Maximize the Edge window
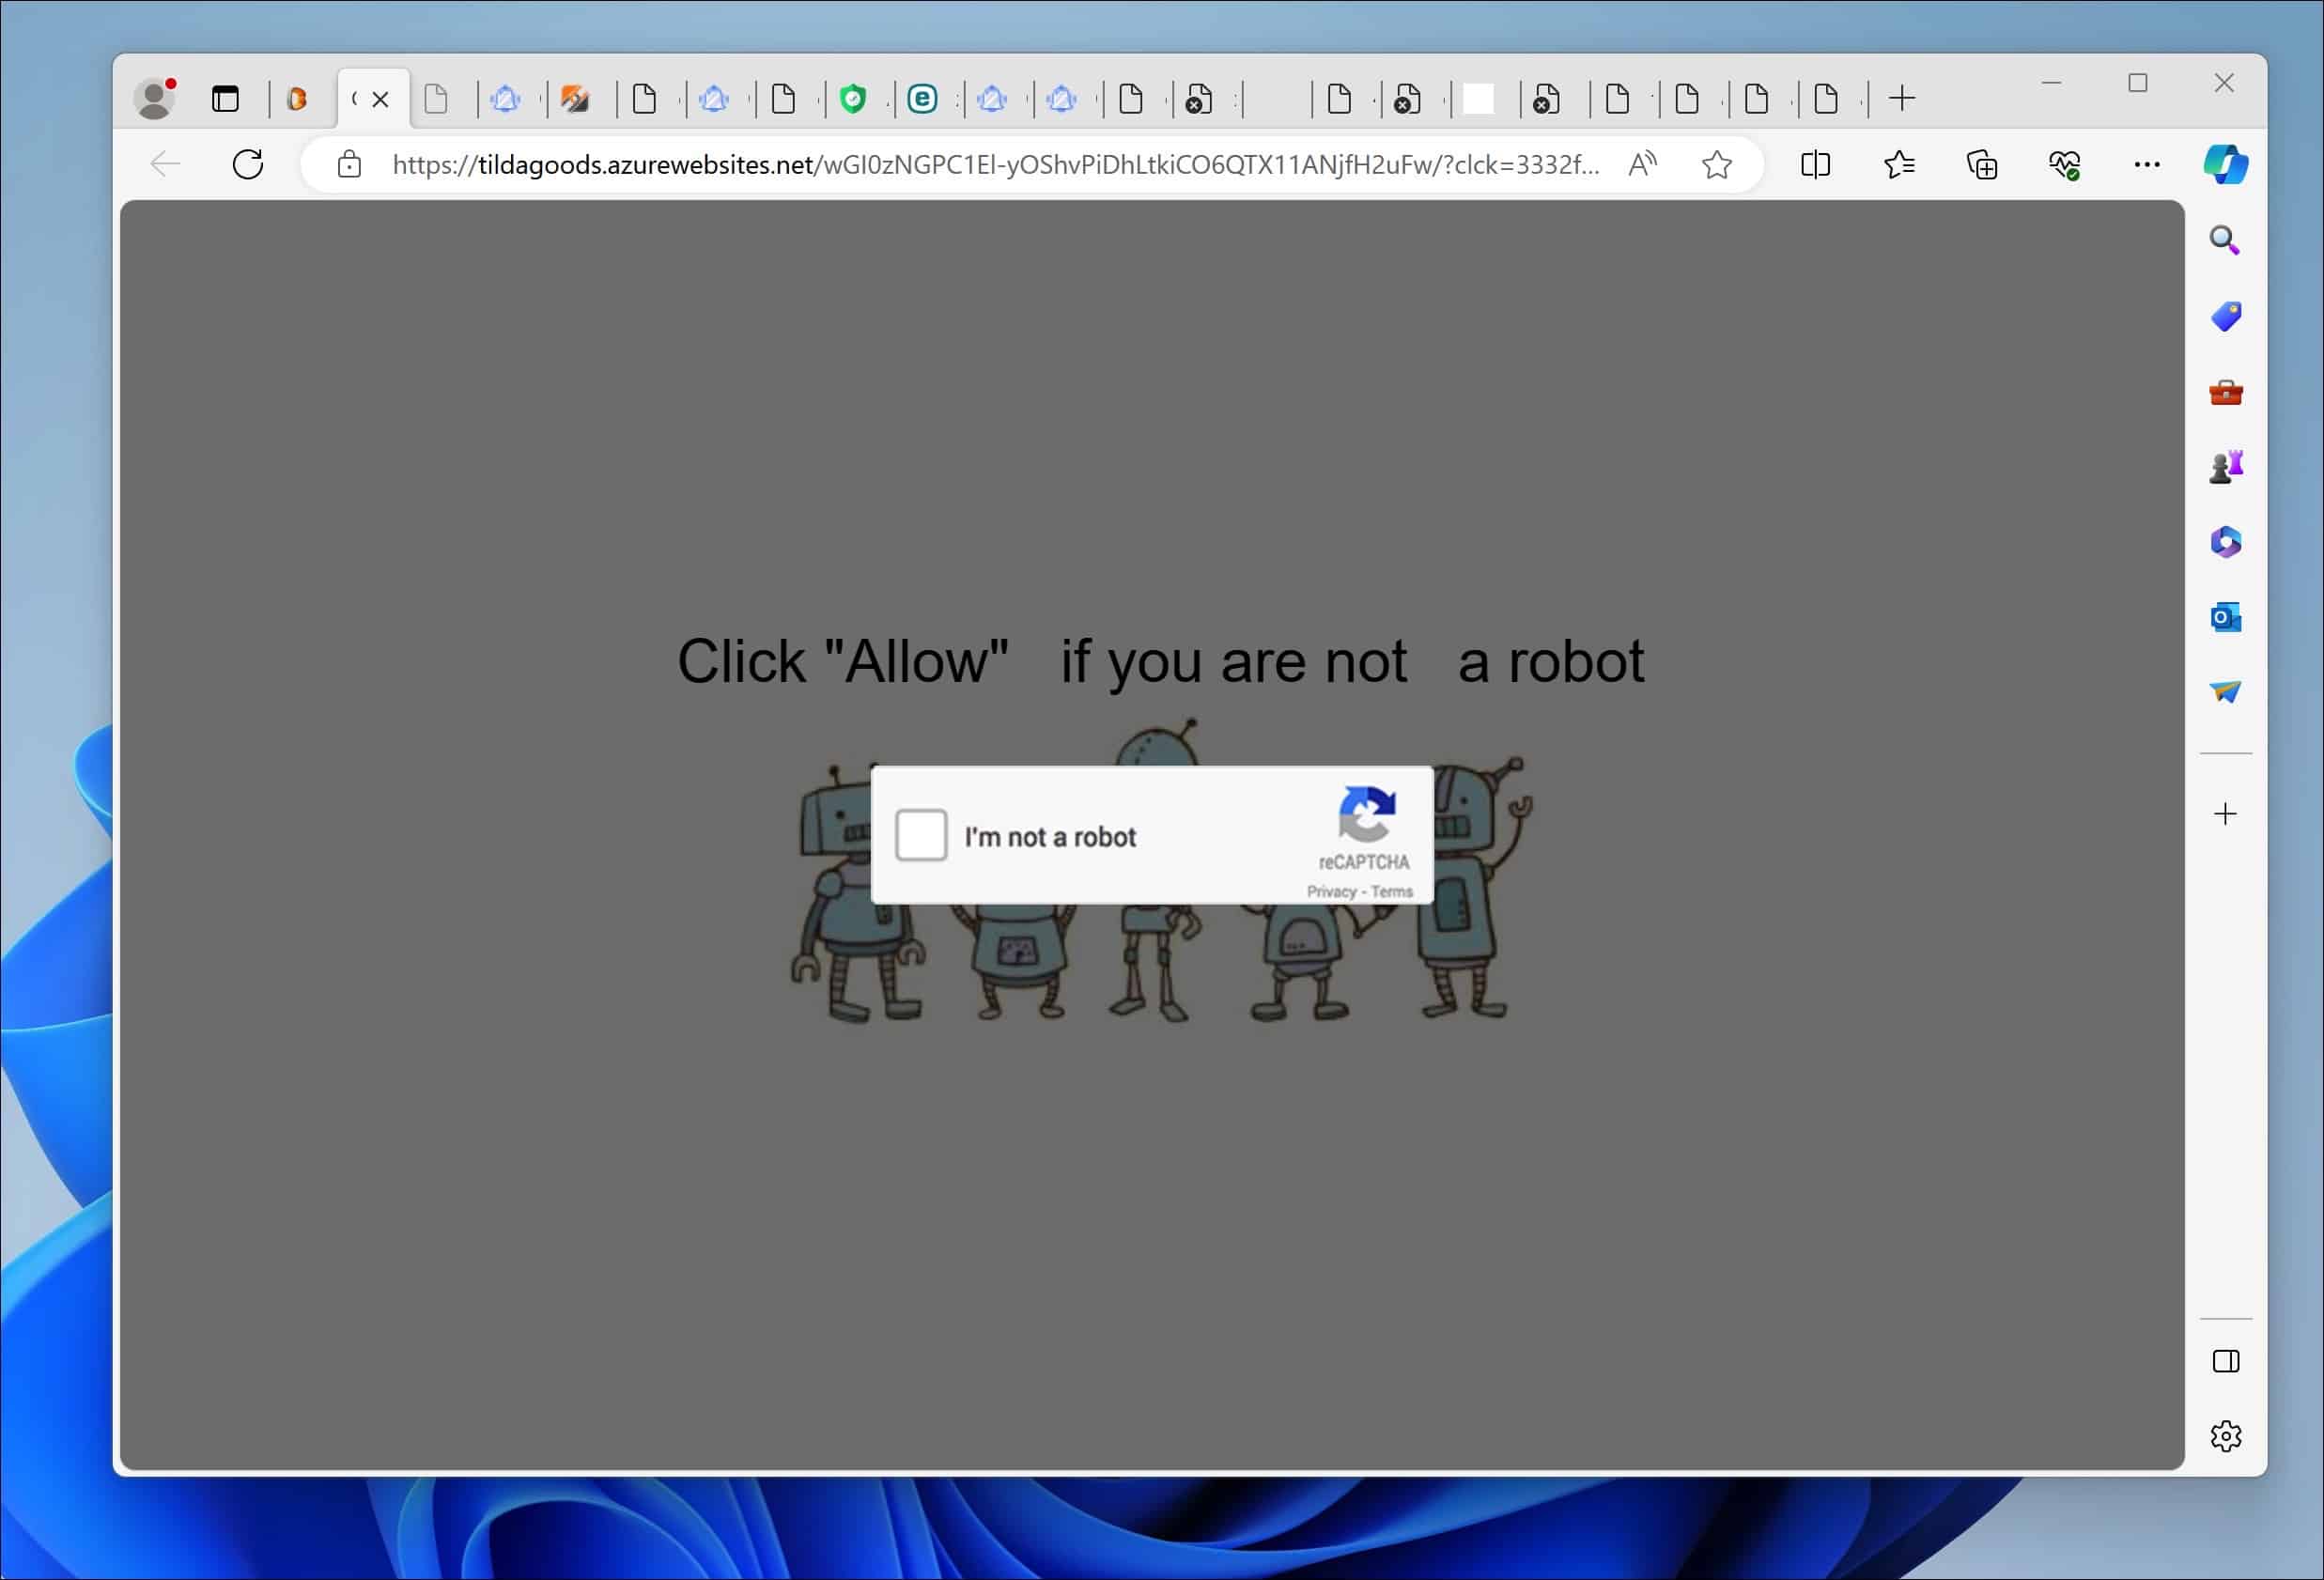Screen dimensions: 2324x1580 point(2137,83)
